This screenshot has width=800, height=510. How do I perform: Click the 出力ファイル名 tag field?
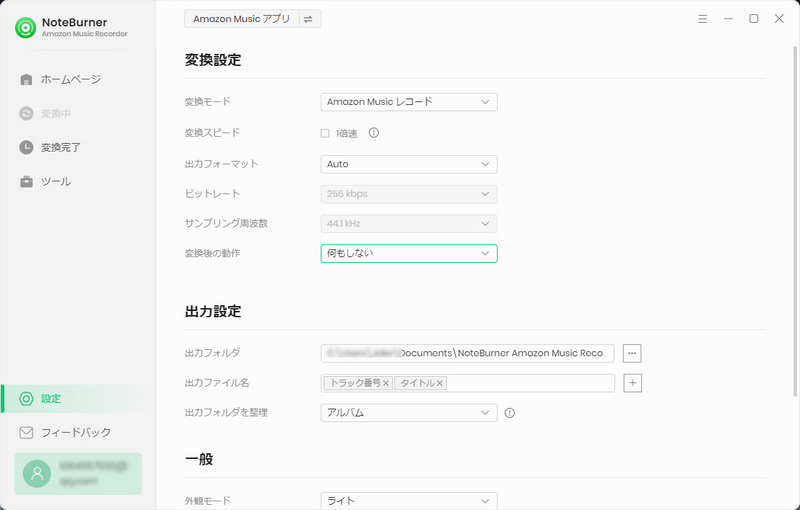467,383
